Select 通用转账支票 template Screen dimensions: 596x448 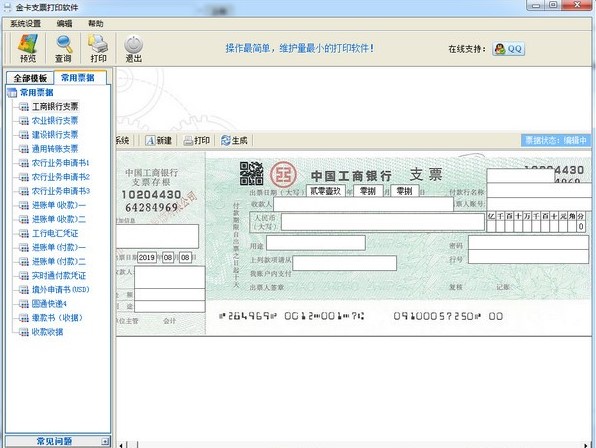click(55, 149)
